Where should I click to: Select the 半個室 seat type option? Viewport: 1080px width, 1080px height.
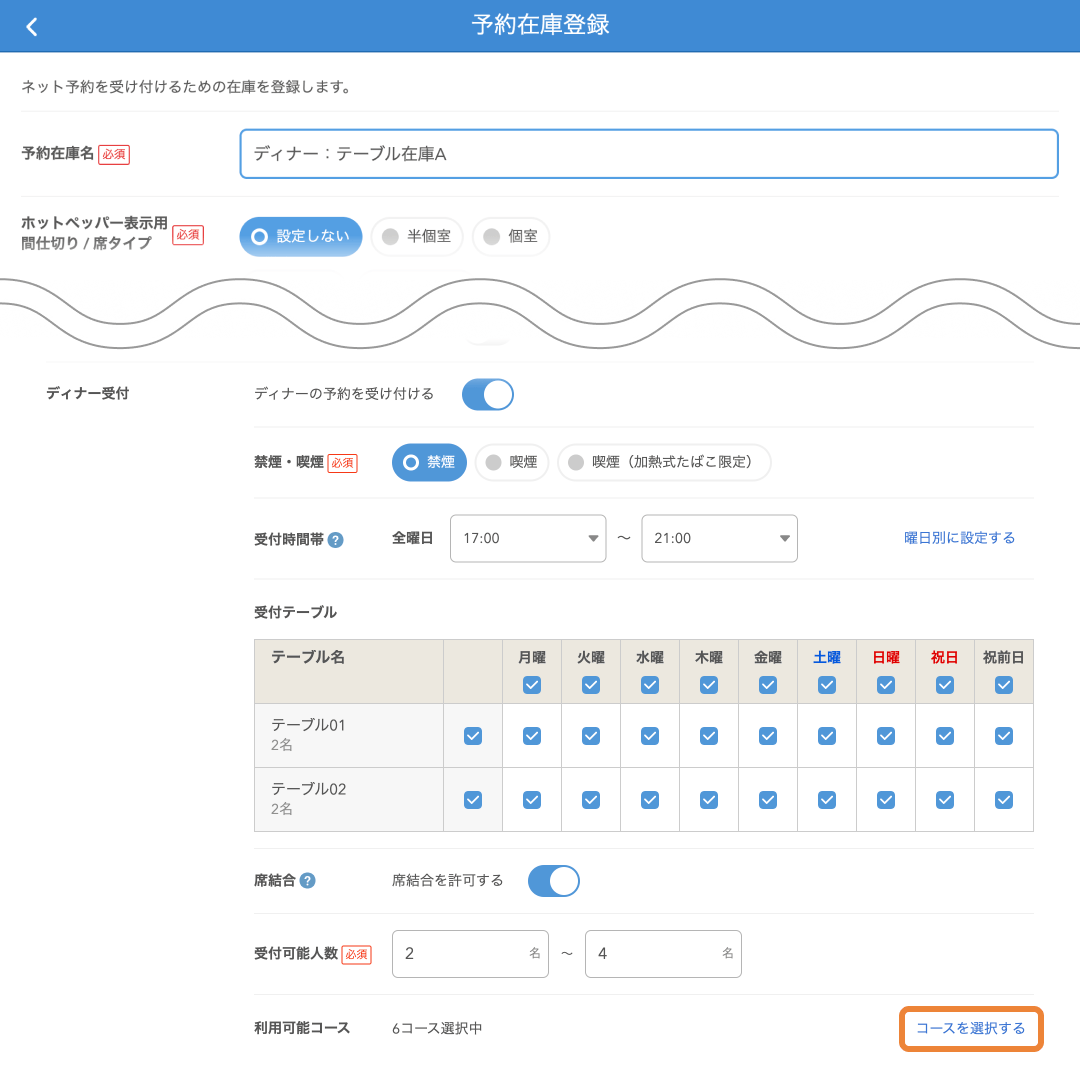pos(417,236)
